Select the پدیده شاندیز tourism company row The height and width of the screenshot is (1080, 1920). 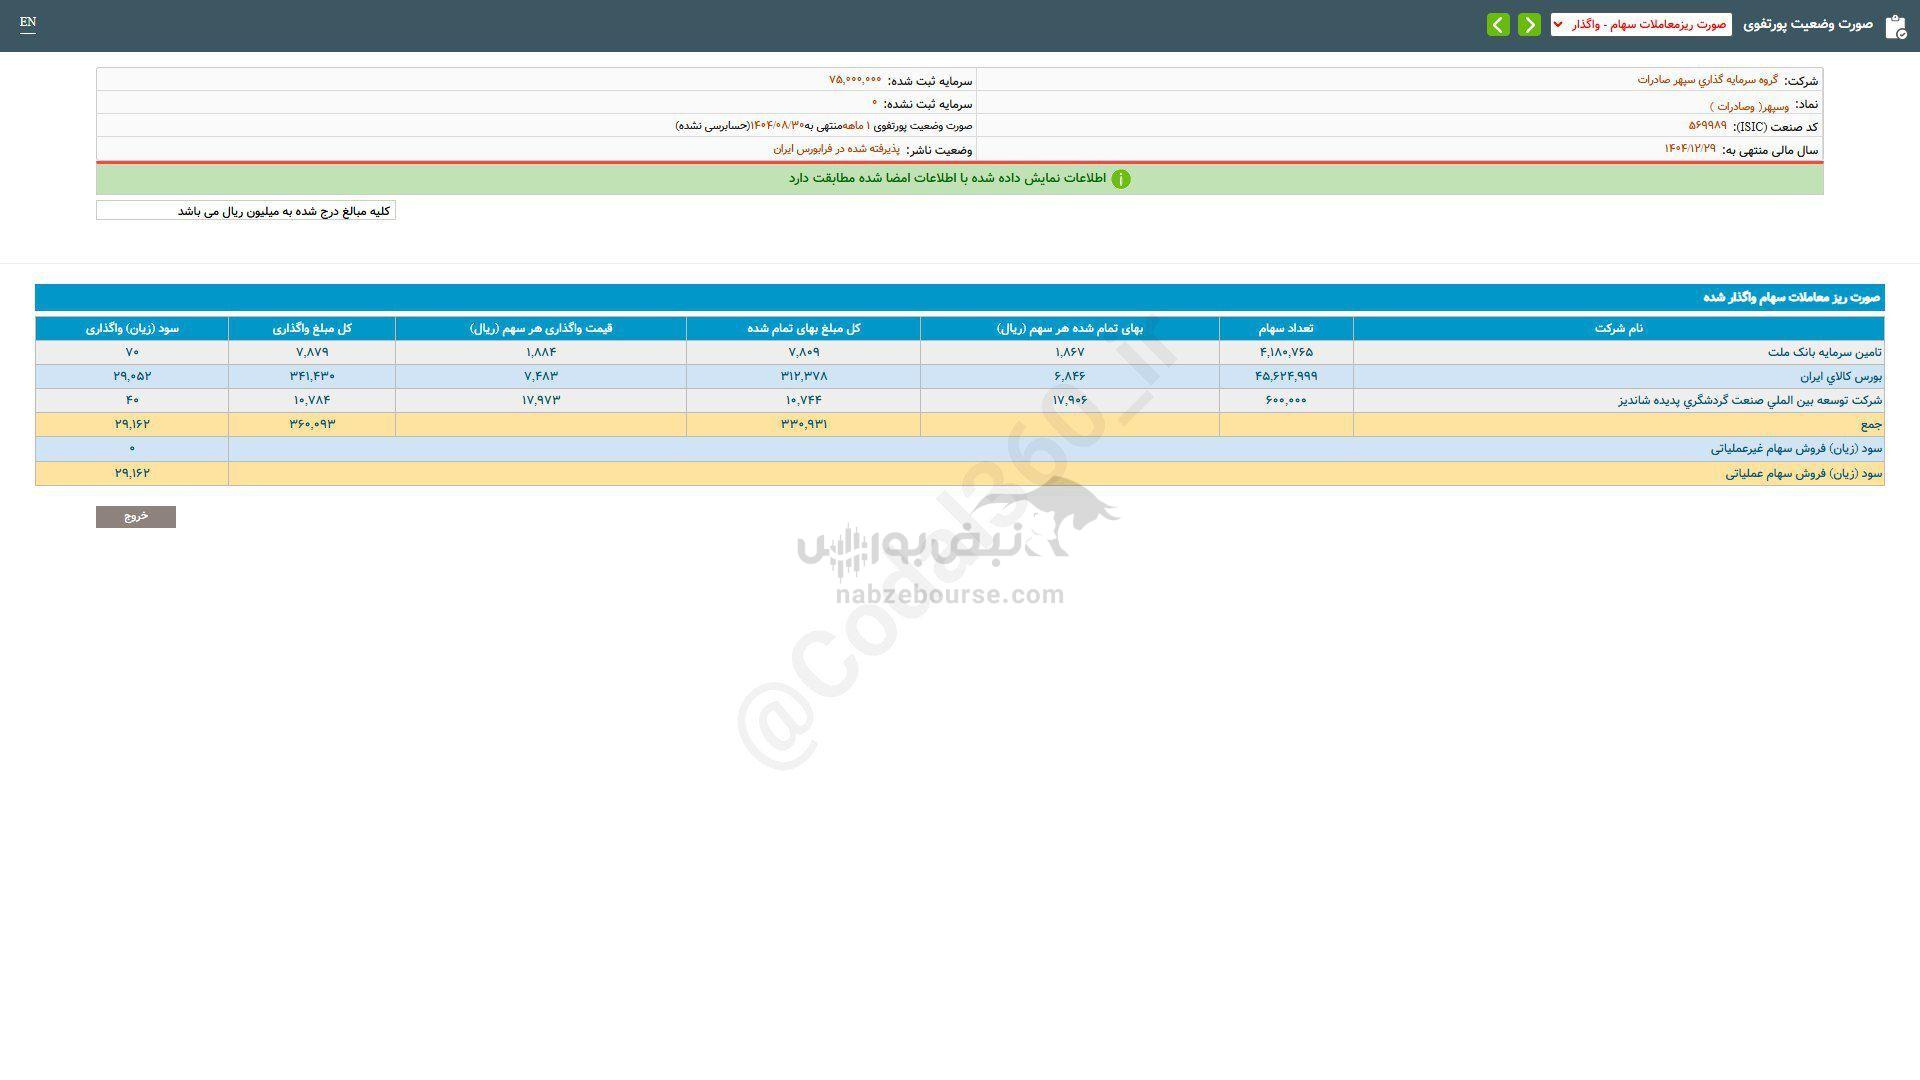pos(1750,400)
